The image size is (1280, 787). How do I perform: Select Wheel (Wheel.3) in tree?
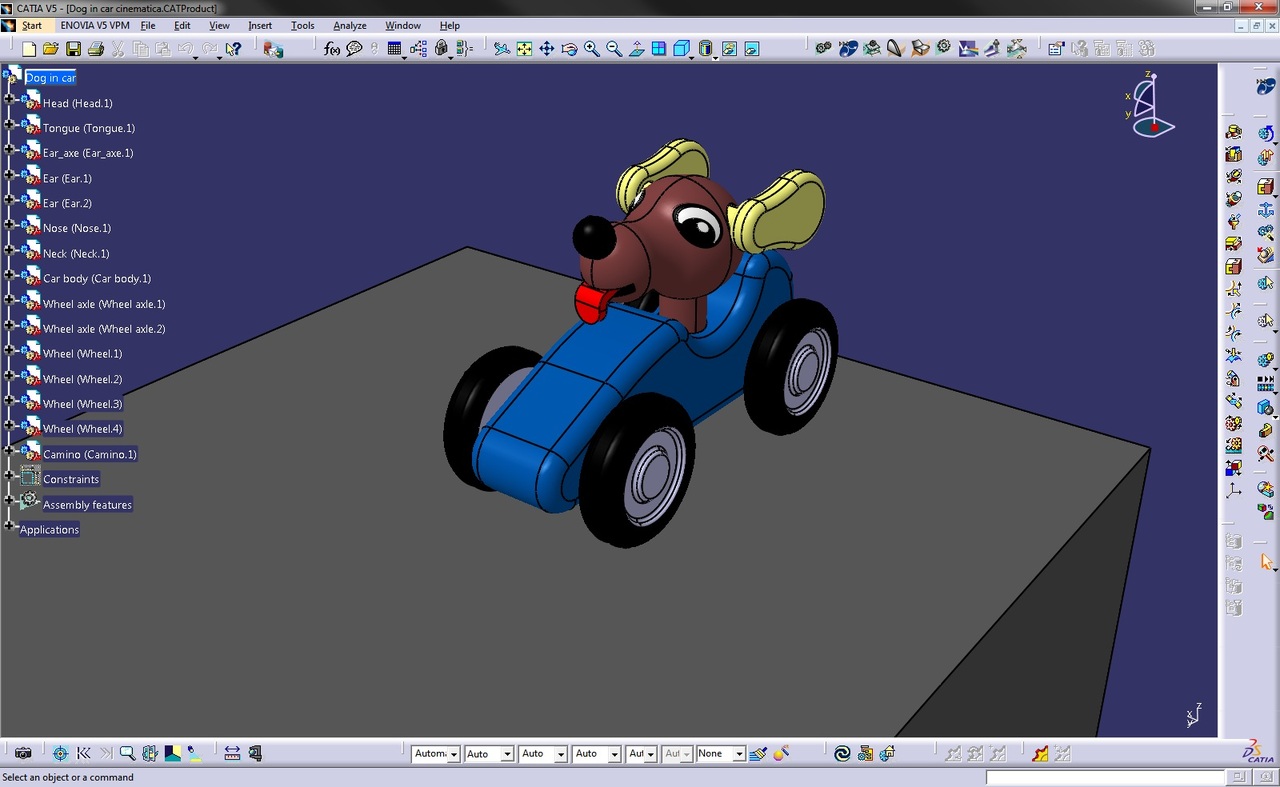pos(82,404)
